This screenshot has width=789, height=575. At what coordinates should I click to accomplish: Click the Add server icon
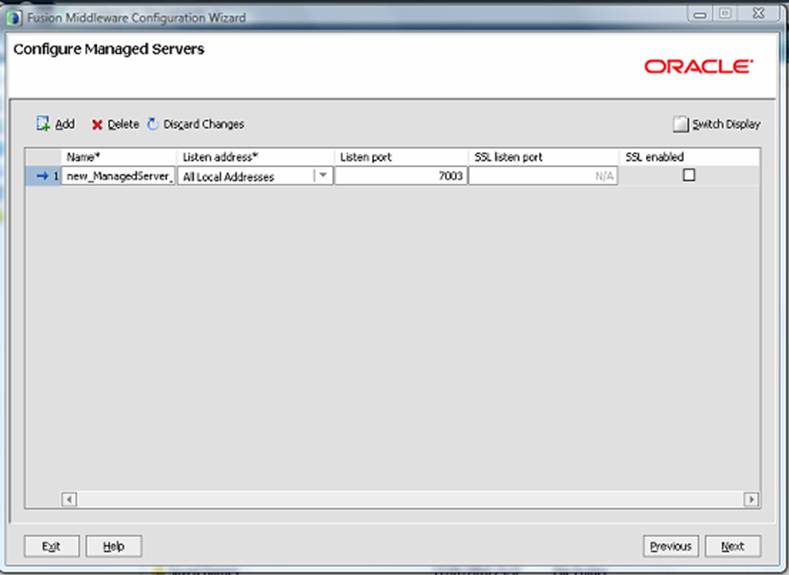click(43, 124)
